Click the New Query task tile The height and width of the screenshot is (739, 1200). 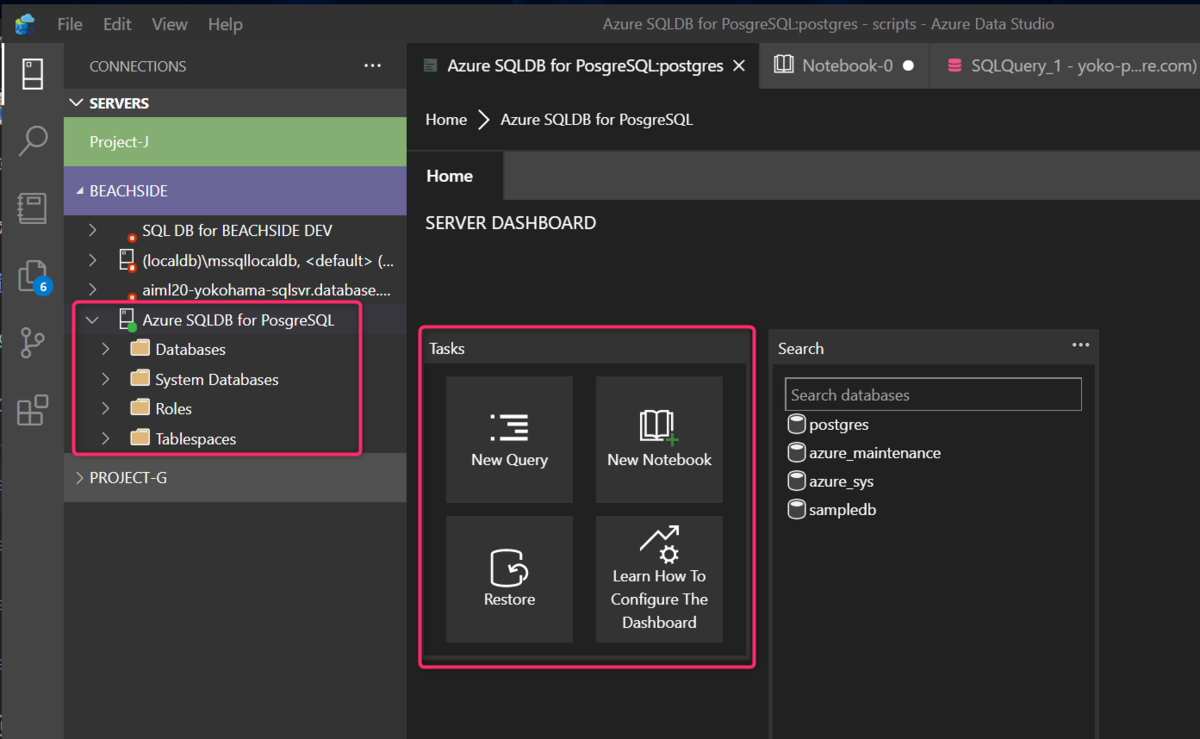point(509,439)
